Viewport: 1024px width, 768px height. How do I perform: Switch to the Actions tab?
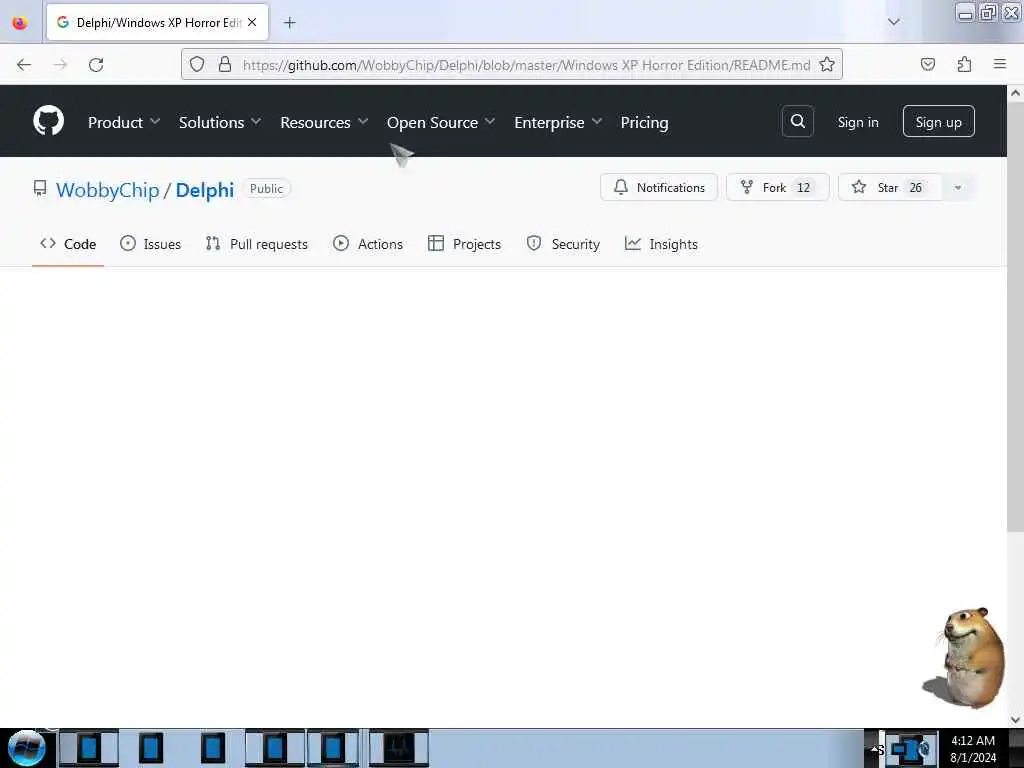click(368, 244)
